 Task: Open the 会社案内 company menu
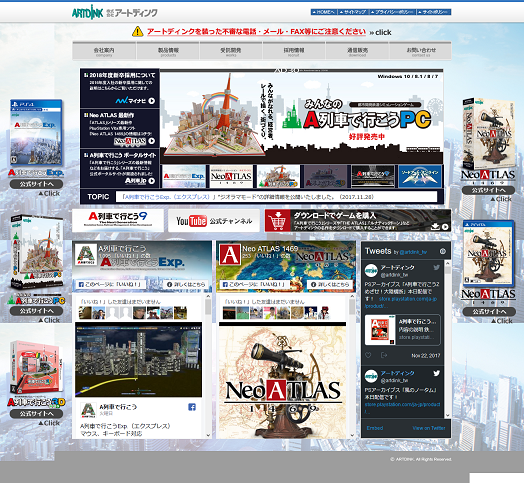point(104,51)
